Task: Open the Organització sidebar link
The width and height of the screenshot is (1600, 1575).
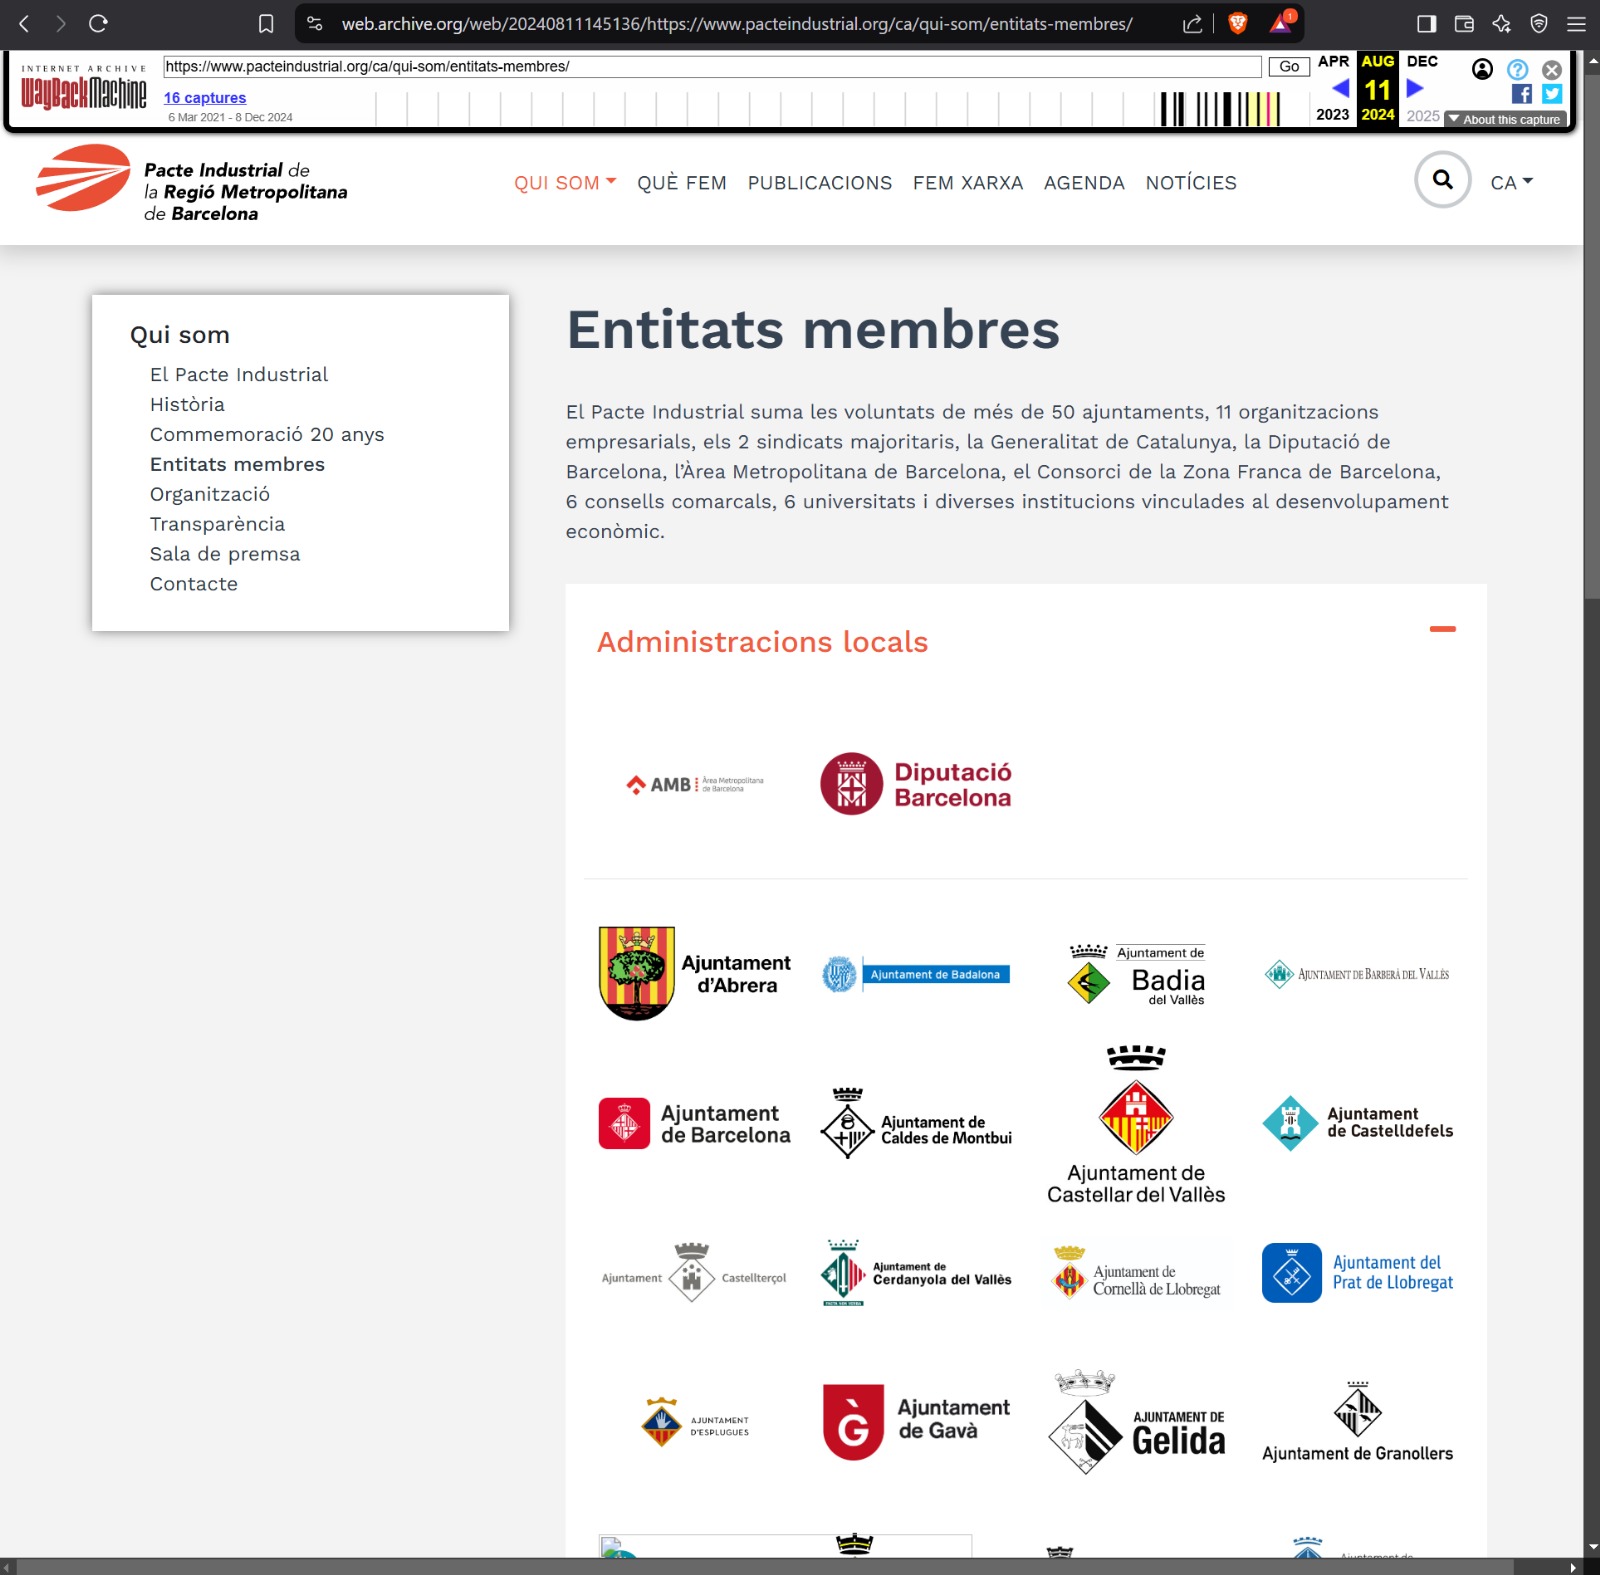Action: tap(210, 494)
